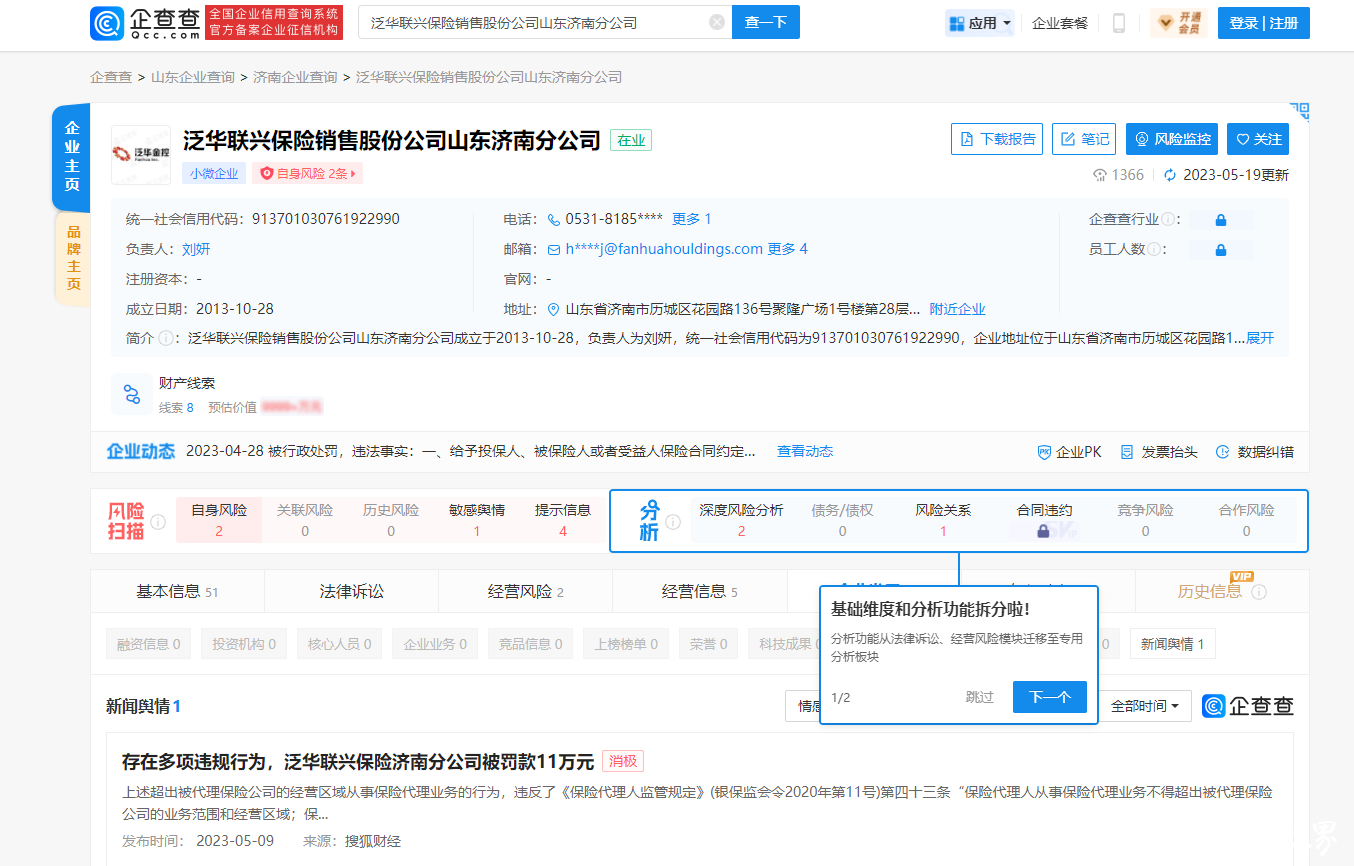Click the email envelope icon
Viewport: 1354px width, 866px height.
coord(554,249)
